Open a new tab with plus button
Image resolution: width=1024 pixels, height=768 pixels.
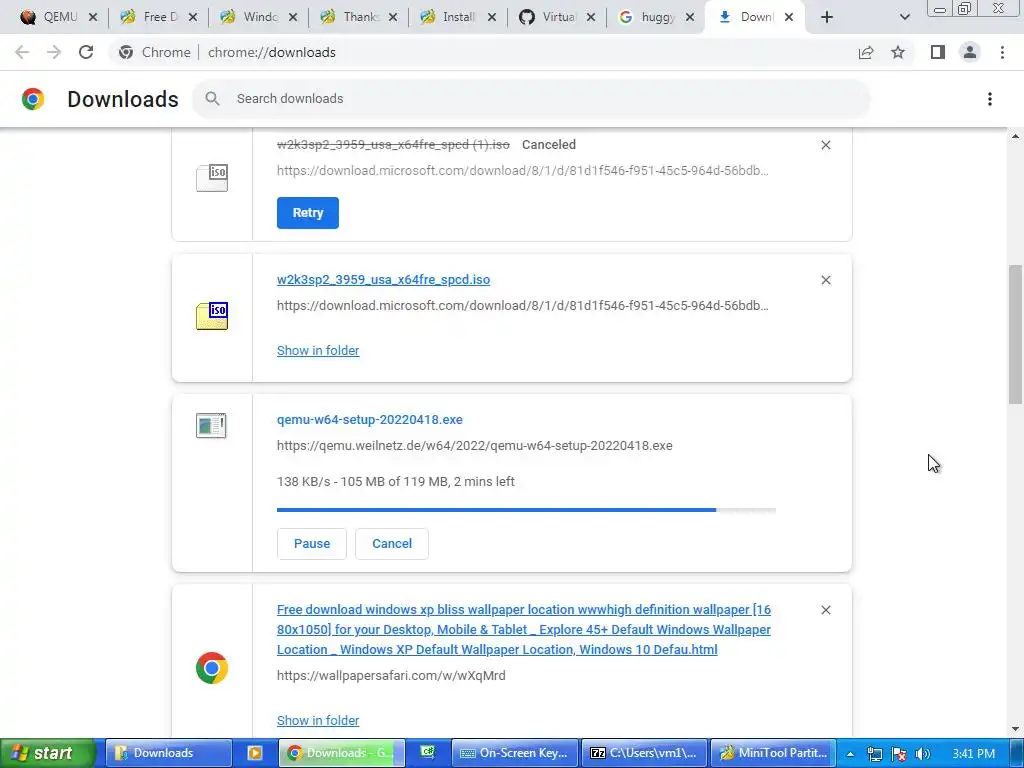point(827,18)
